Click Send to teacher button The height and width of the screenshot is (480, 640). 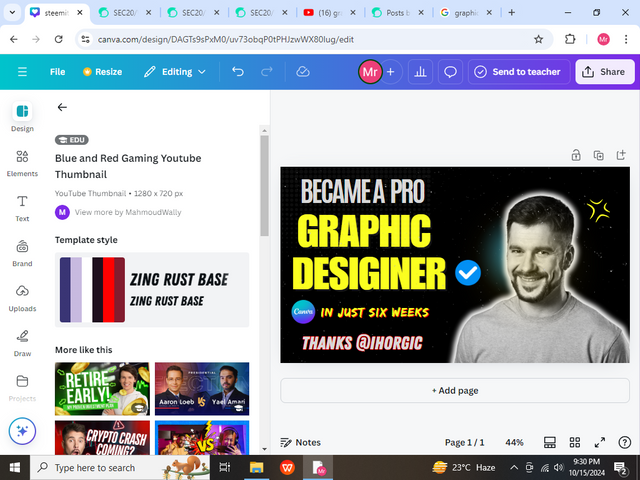519,72
